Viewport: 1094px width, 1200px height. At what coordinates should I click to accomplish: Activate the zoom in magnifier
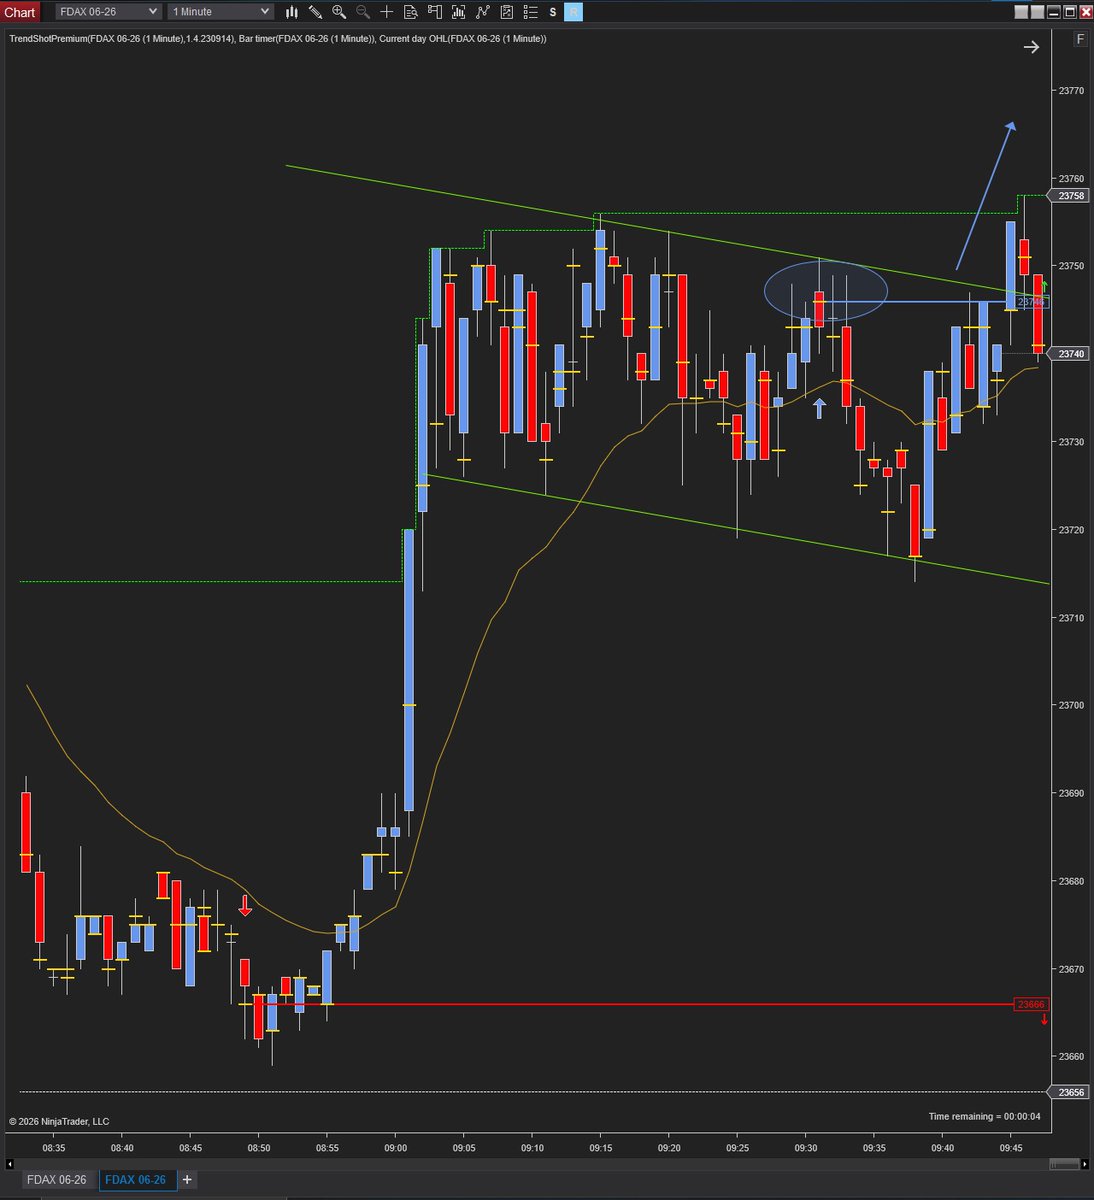coord(339,12)
